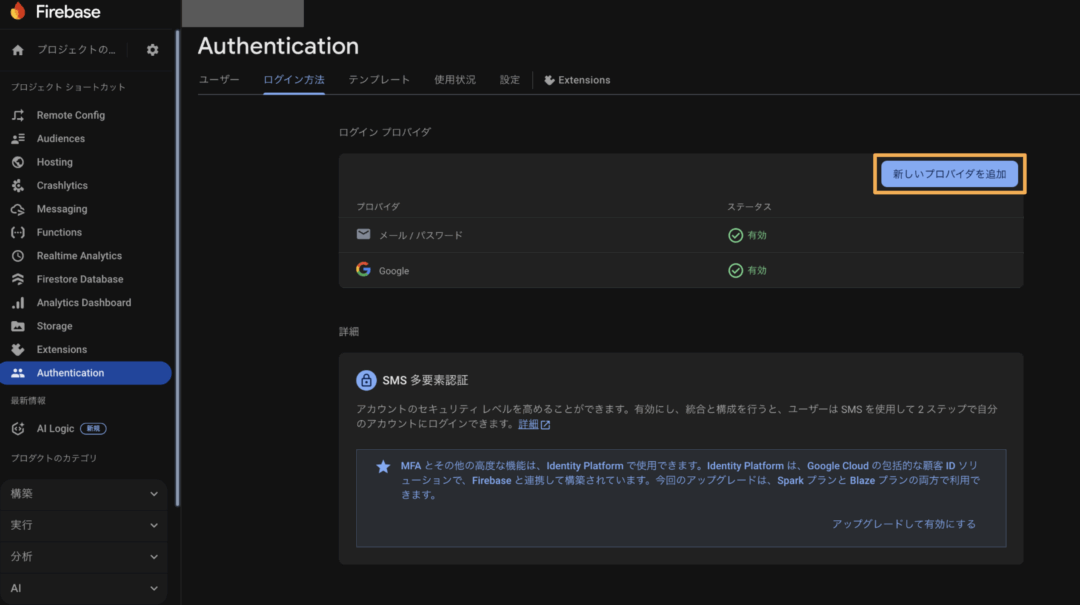The height and width of the screenshot is (605, 1080).
Task: Click 有効 status of メール / パスワード
Action: 757,235
